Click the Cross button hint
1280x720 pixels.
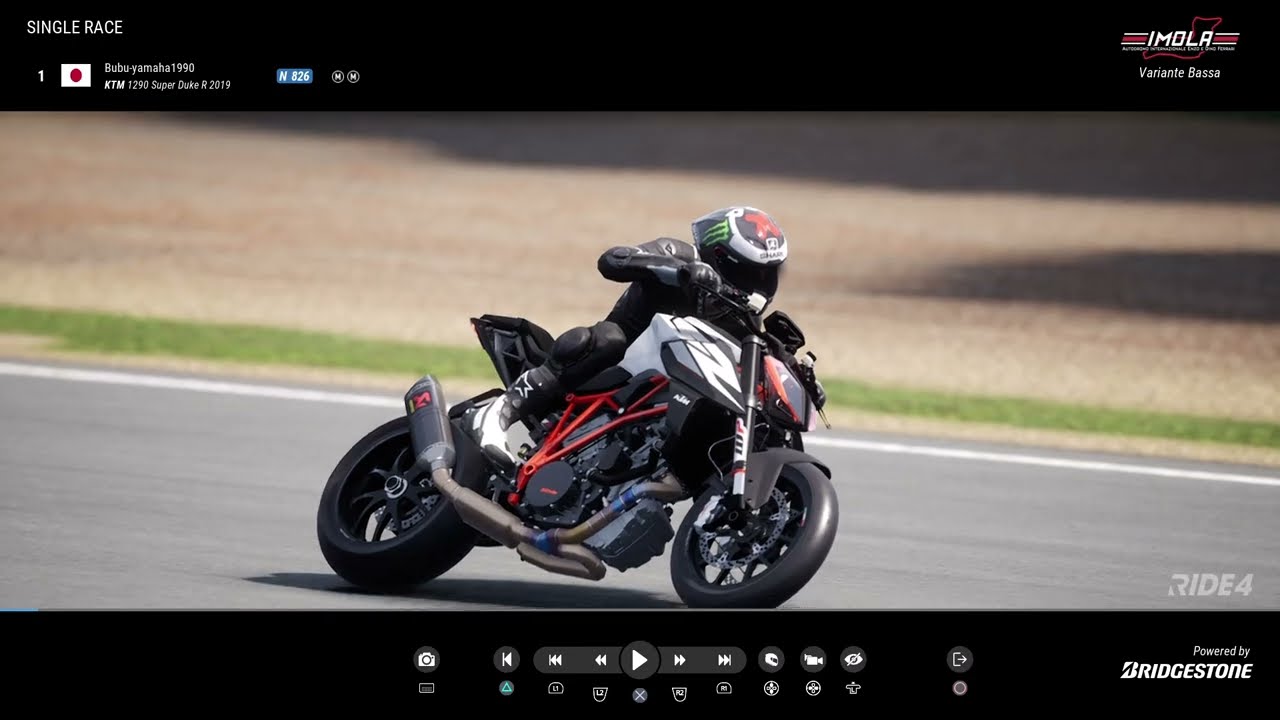(640, 695)
